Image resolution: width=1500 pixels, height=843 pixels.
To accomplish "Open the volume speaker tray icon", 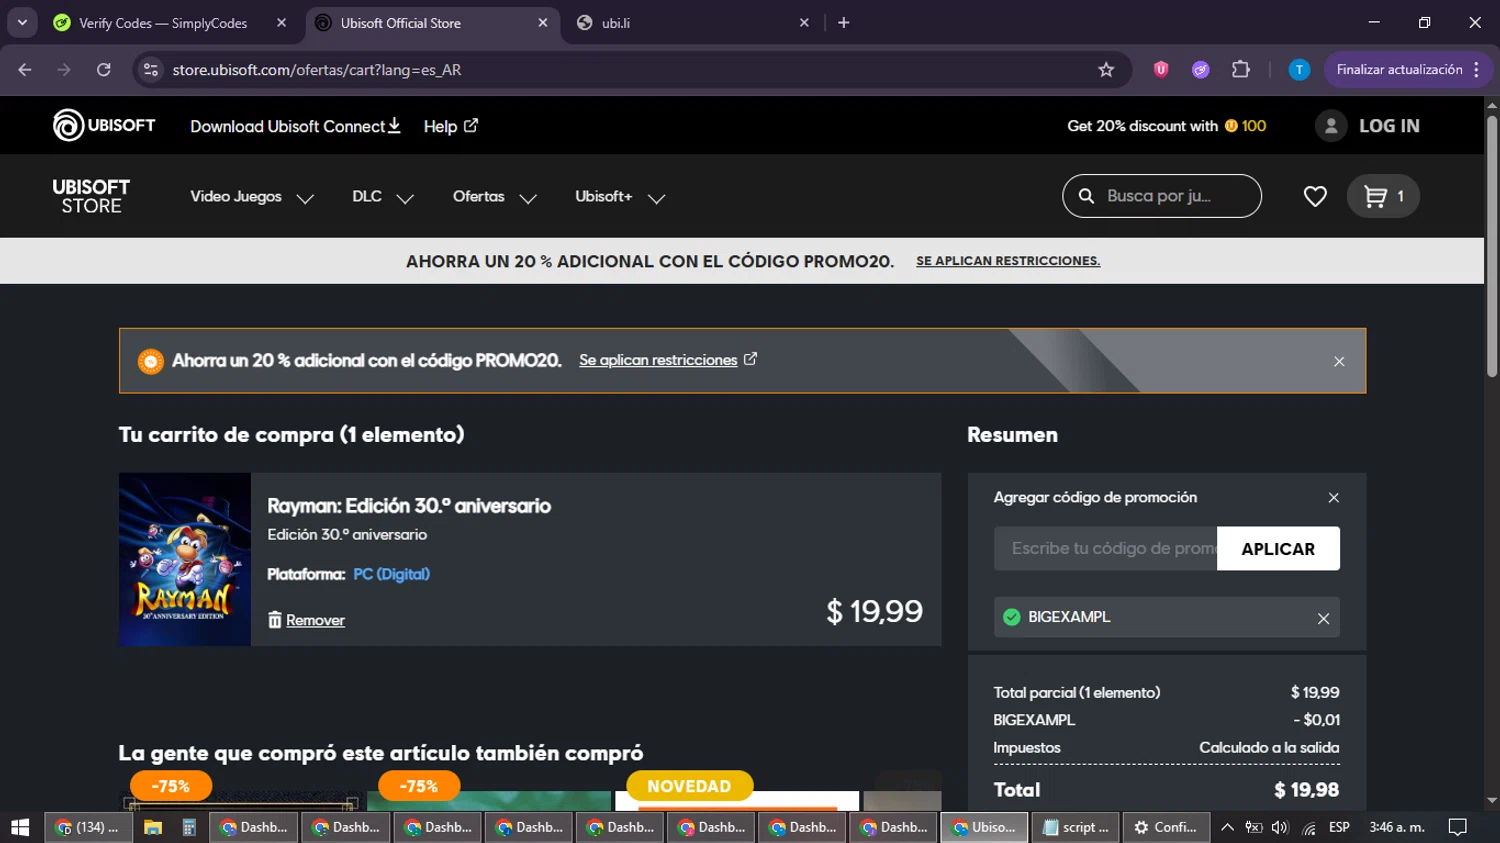I will pyautogui.click(x=1280, y=827).
